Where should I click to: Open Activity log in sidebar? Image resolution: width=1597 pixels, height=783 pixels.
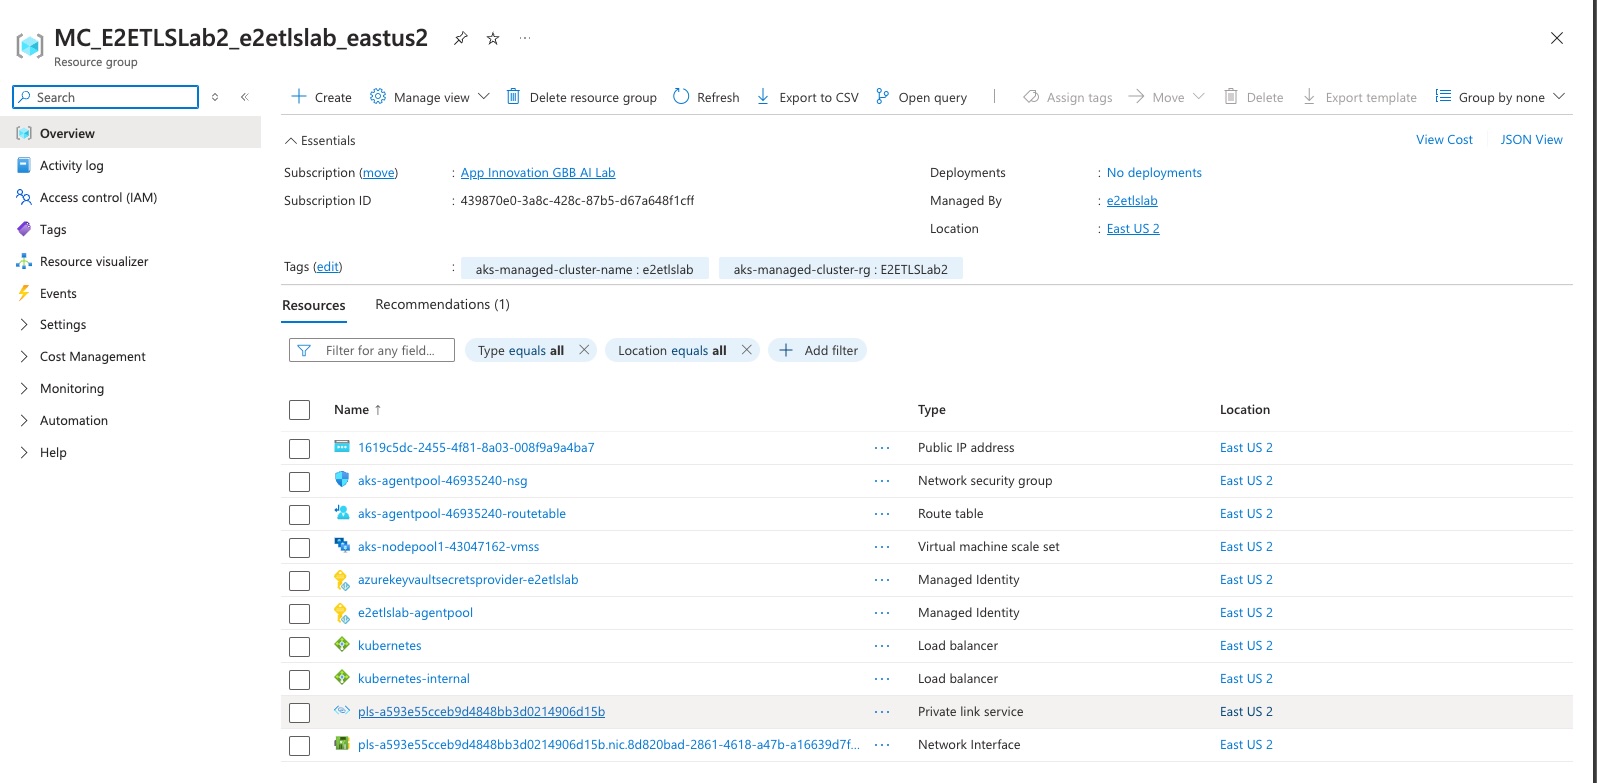pos(71,166)
